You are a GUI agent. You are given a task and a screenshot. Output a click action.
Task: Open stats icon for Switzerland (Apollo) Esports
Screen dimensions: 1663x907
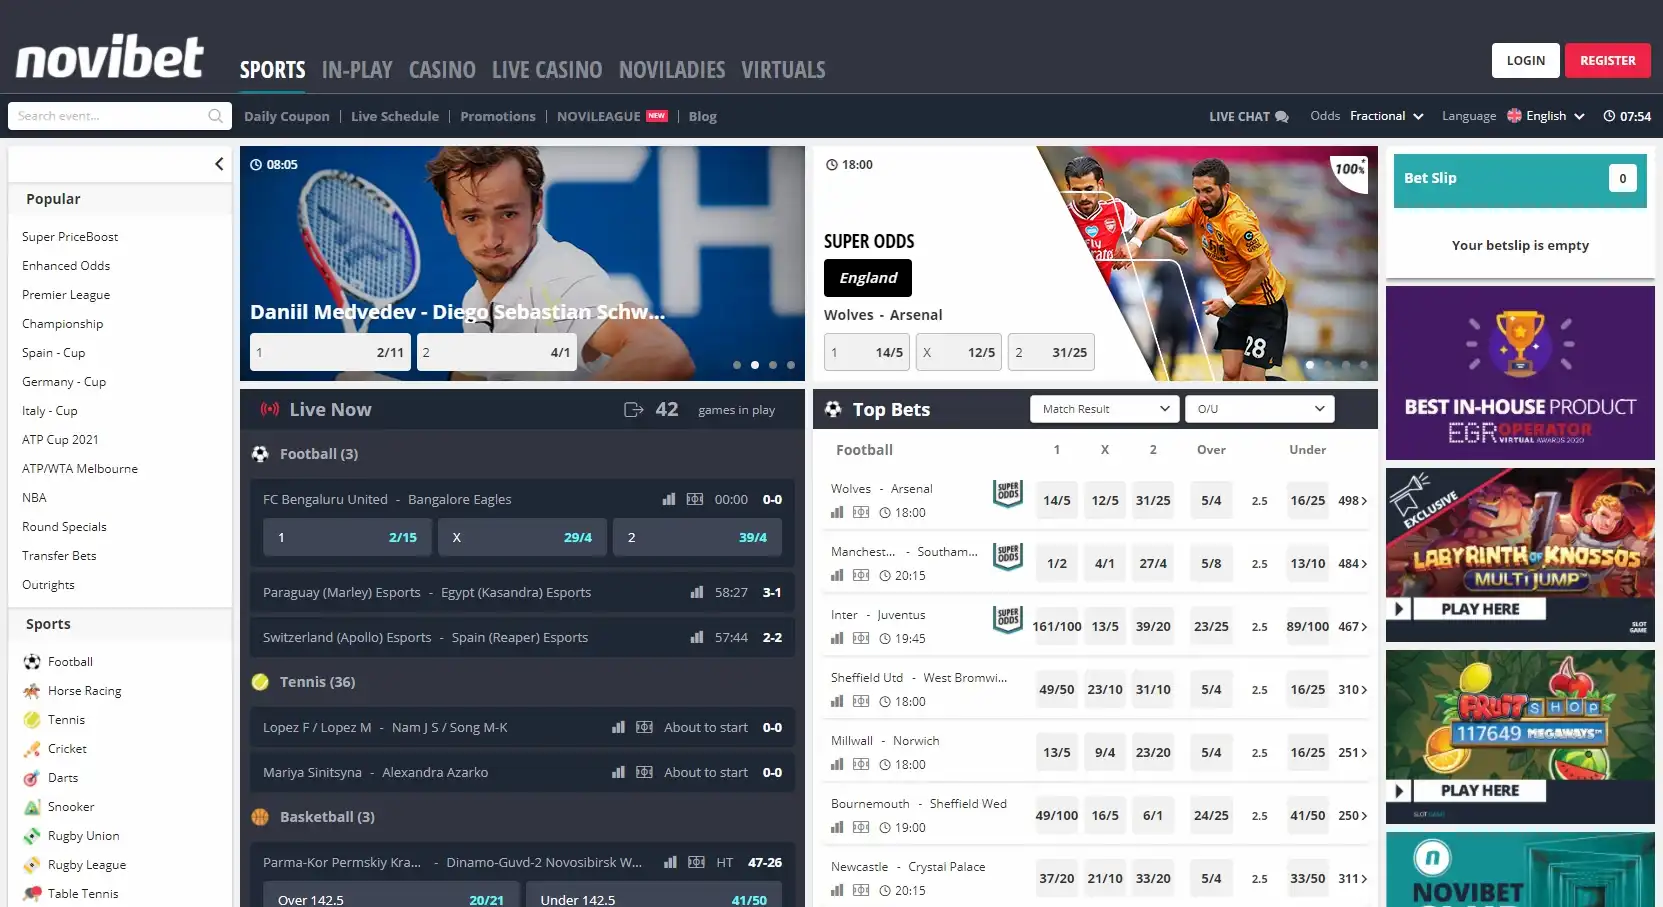coord(697,637)
